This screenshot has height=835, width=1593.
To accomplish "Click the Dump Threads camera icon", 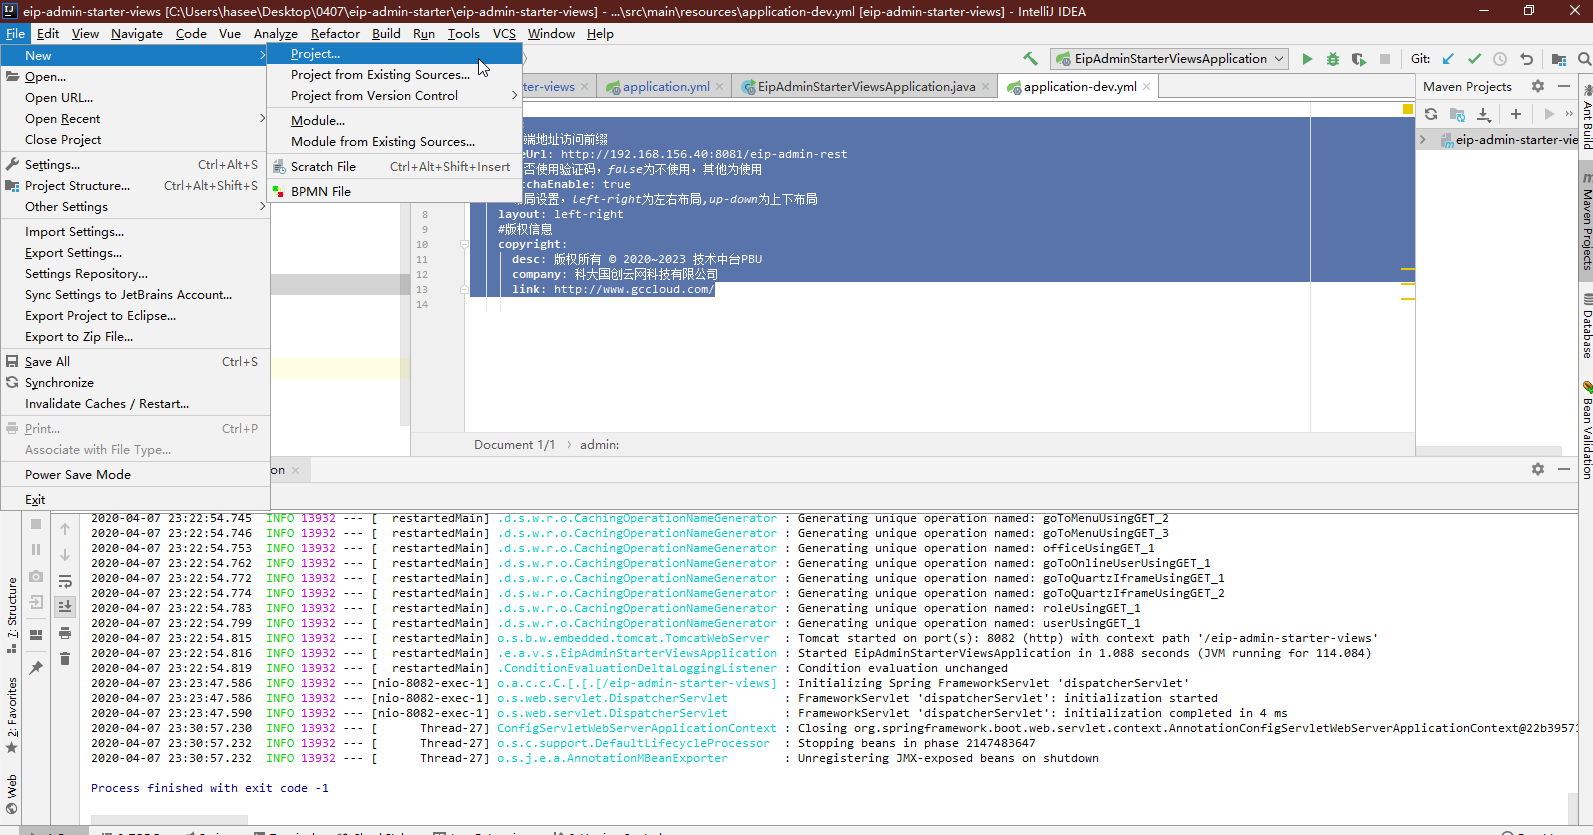I will coord(36,576).
